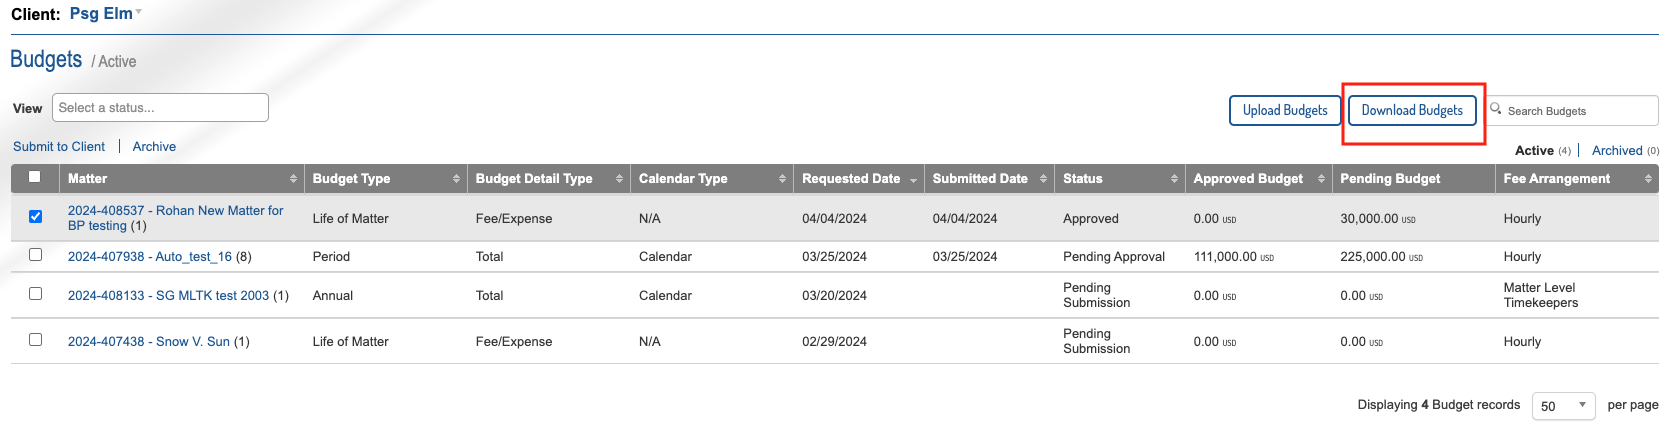The height and width of the screenshot is (436, 1675).
Task: Toggle the select-all header checkbox
Action: click(x=35, y=177)
